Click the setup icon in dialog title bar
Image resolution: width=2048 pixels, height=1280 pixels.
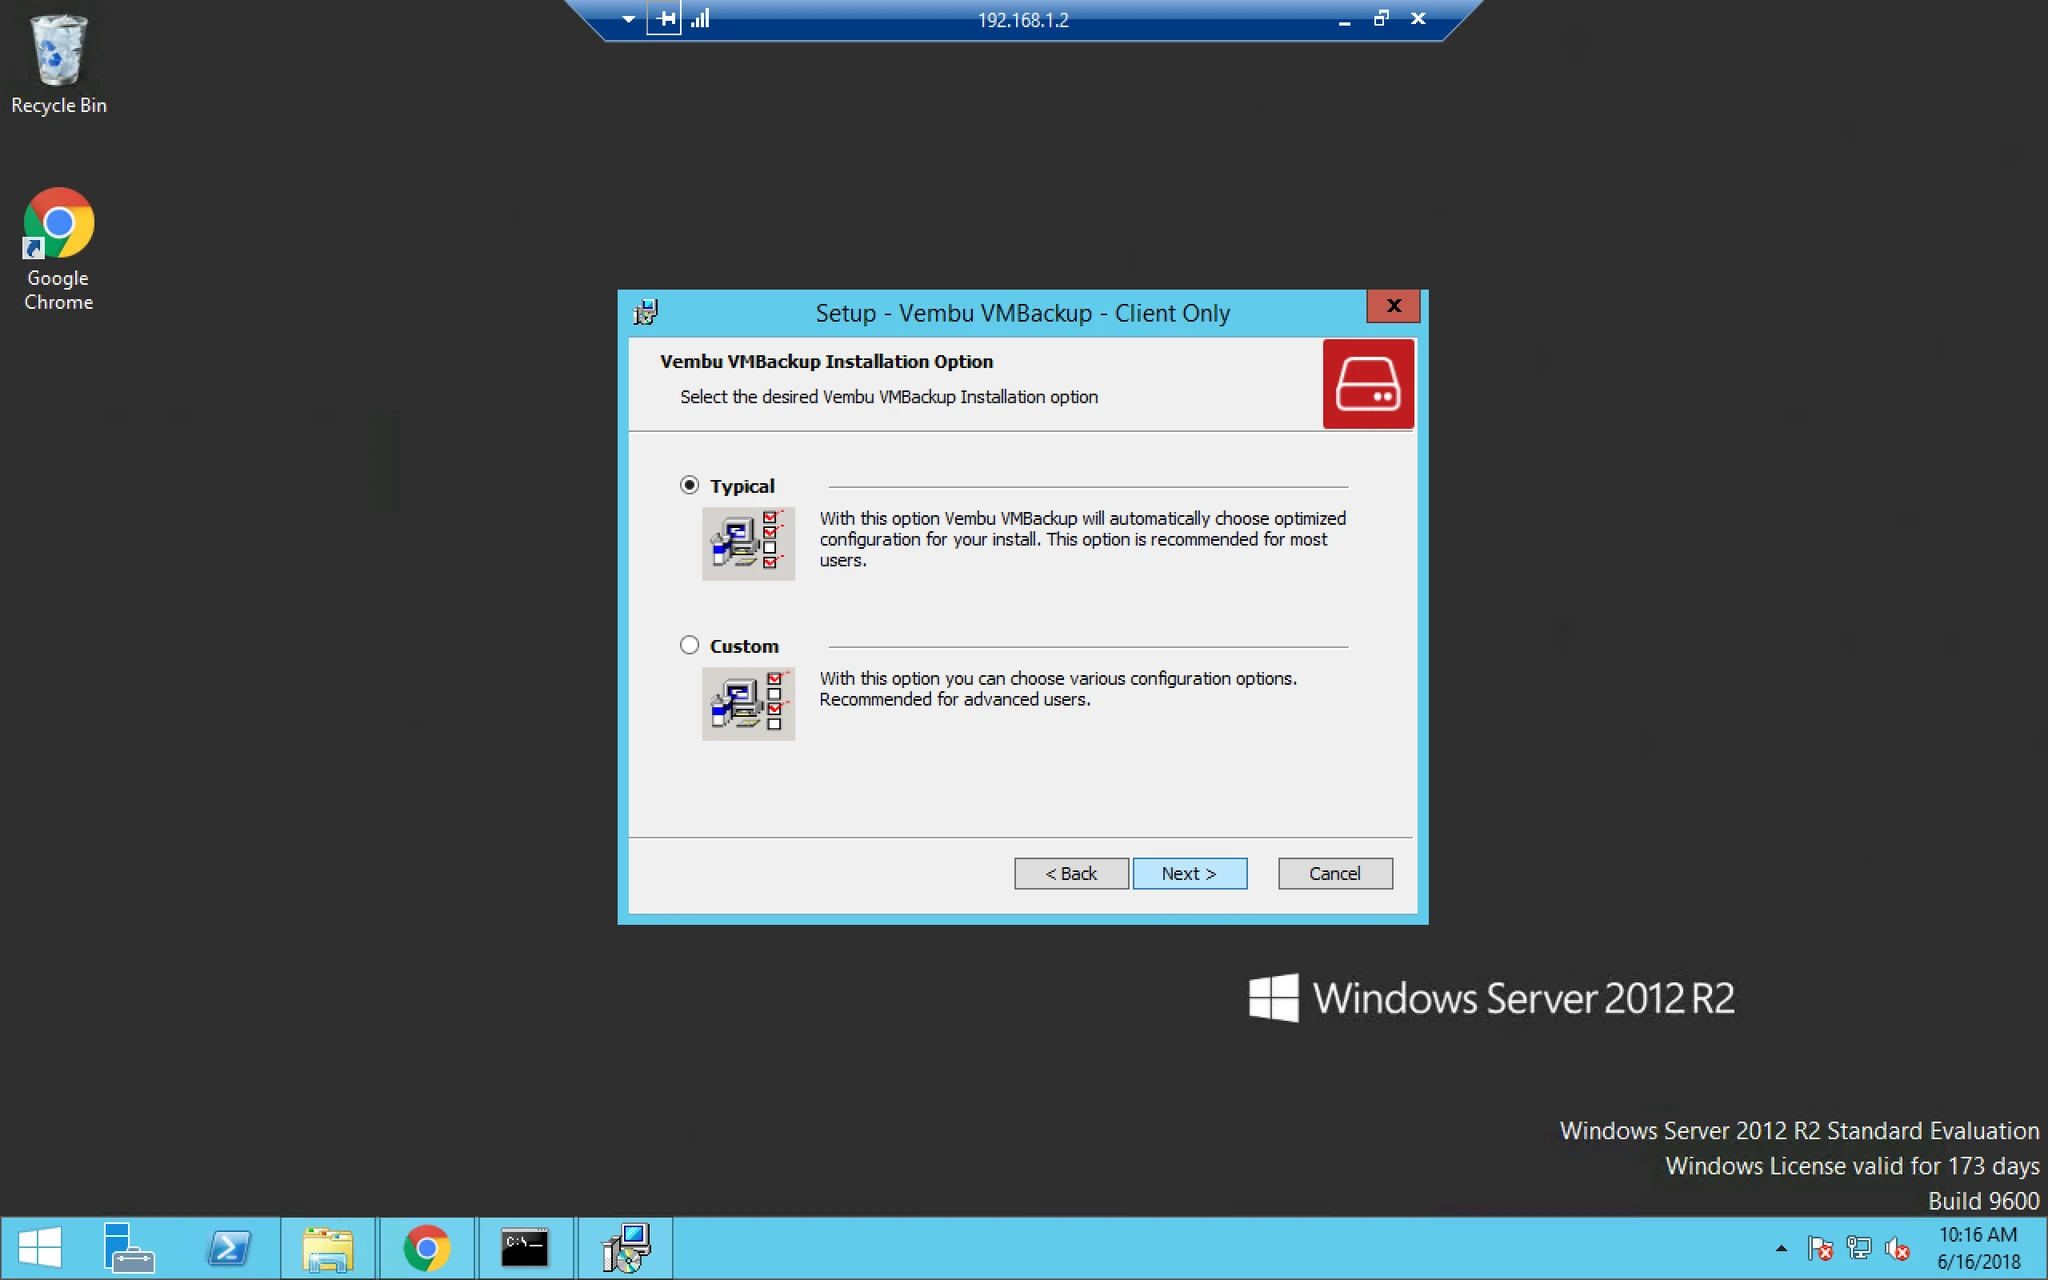tap(645, 313)
